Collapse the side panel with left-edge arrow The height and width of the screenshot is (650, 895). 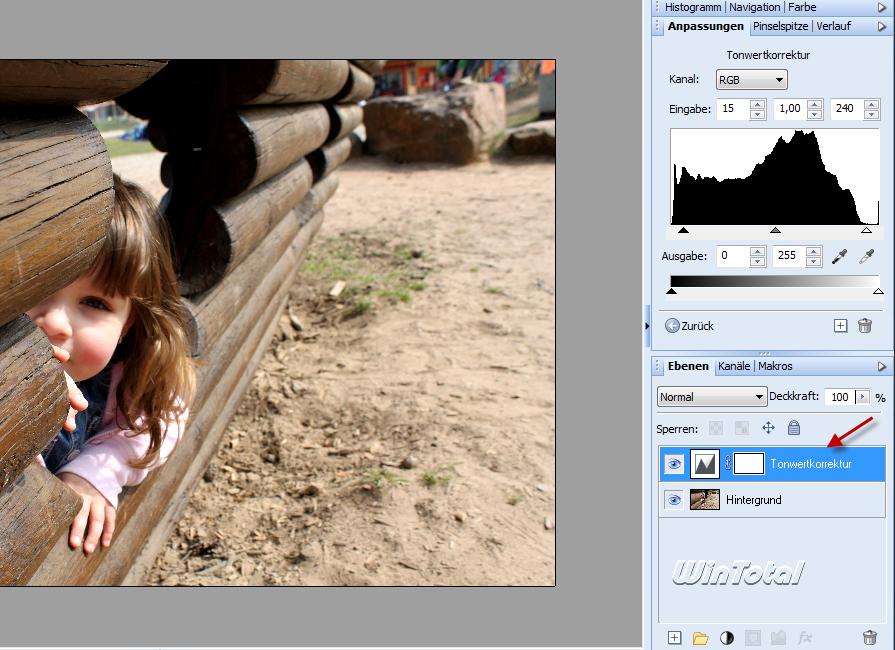[647, 326]
